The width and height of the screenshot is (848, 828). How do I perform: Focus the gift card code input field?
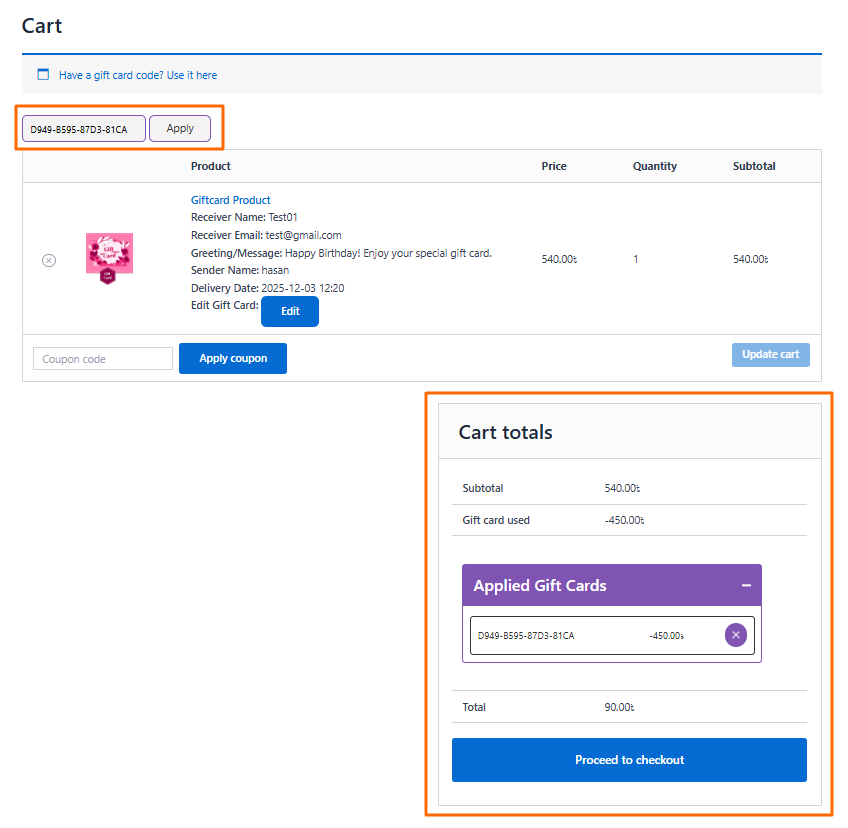click(84, 129)
